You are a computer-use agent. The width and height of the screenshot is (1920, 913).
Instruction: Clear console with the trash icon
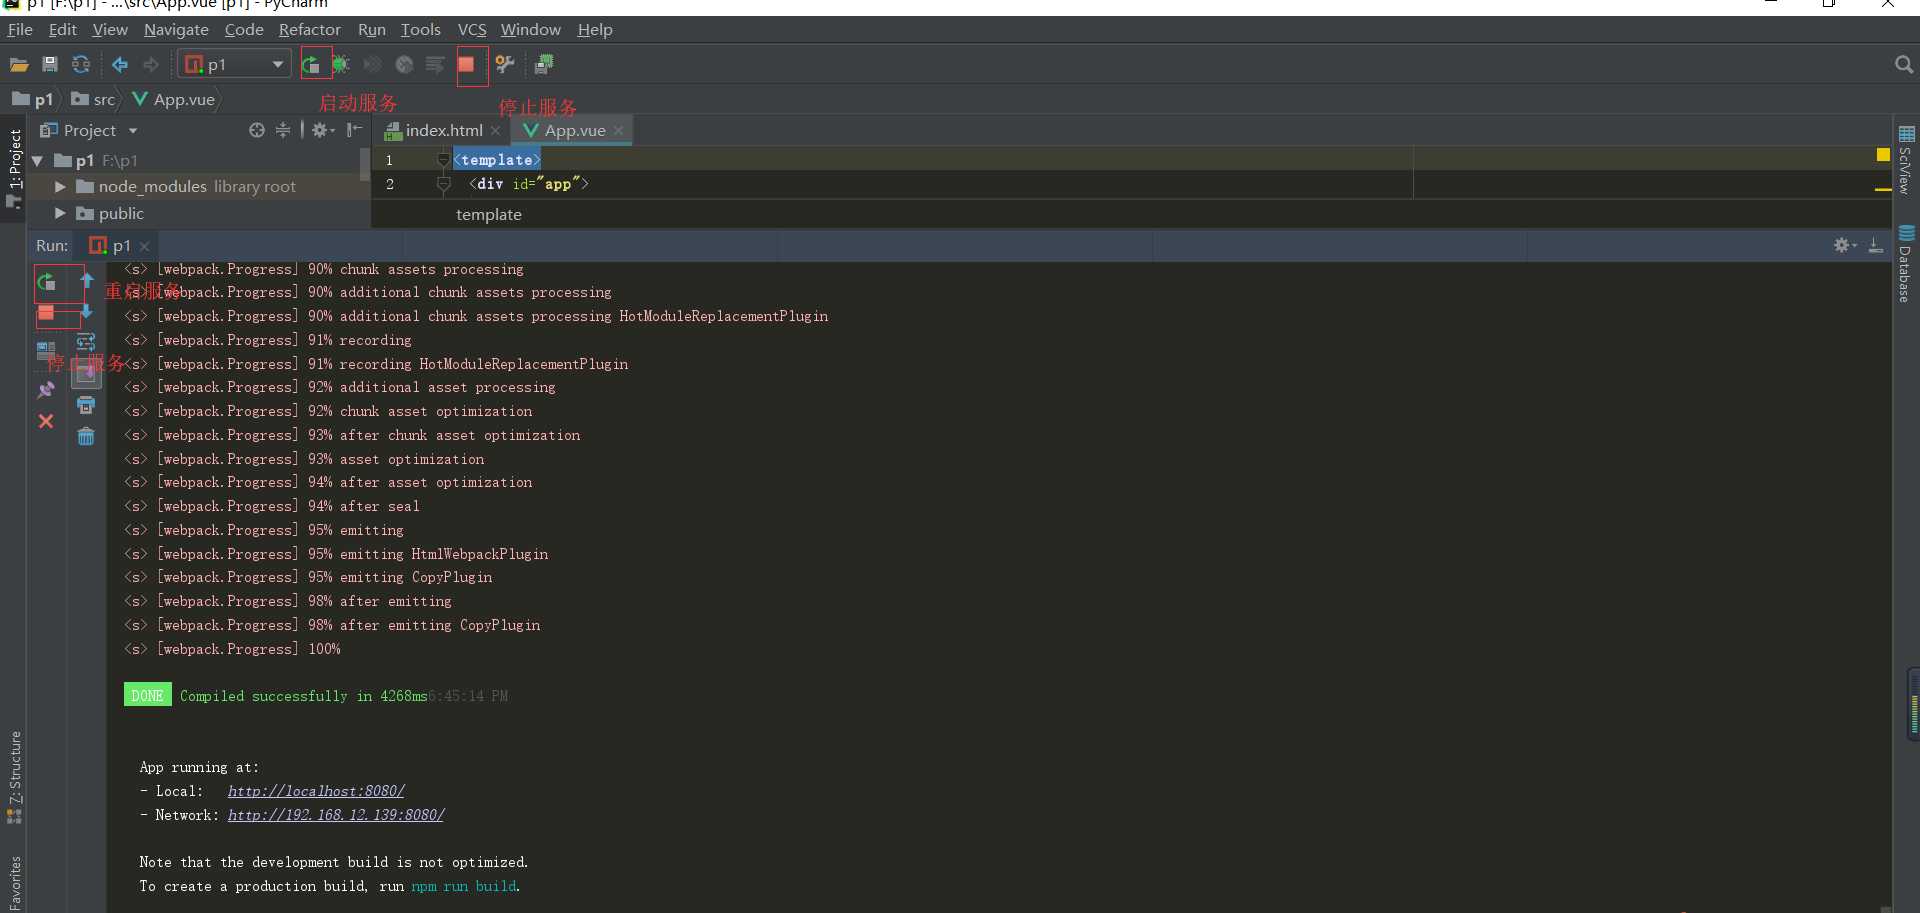click(86, 437)
